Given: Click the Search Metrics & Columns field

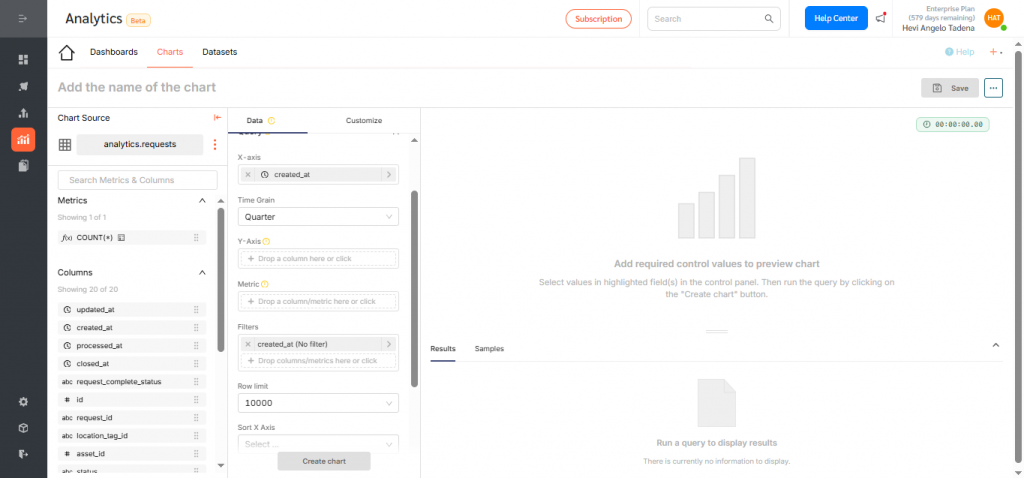Looking at the screenshot, I should pos(138,180).
